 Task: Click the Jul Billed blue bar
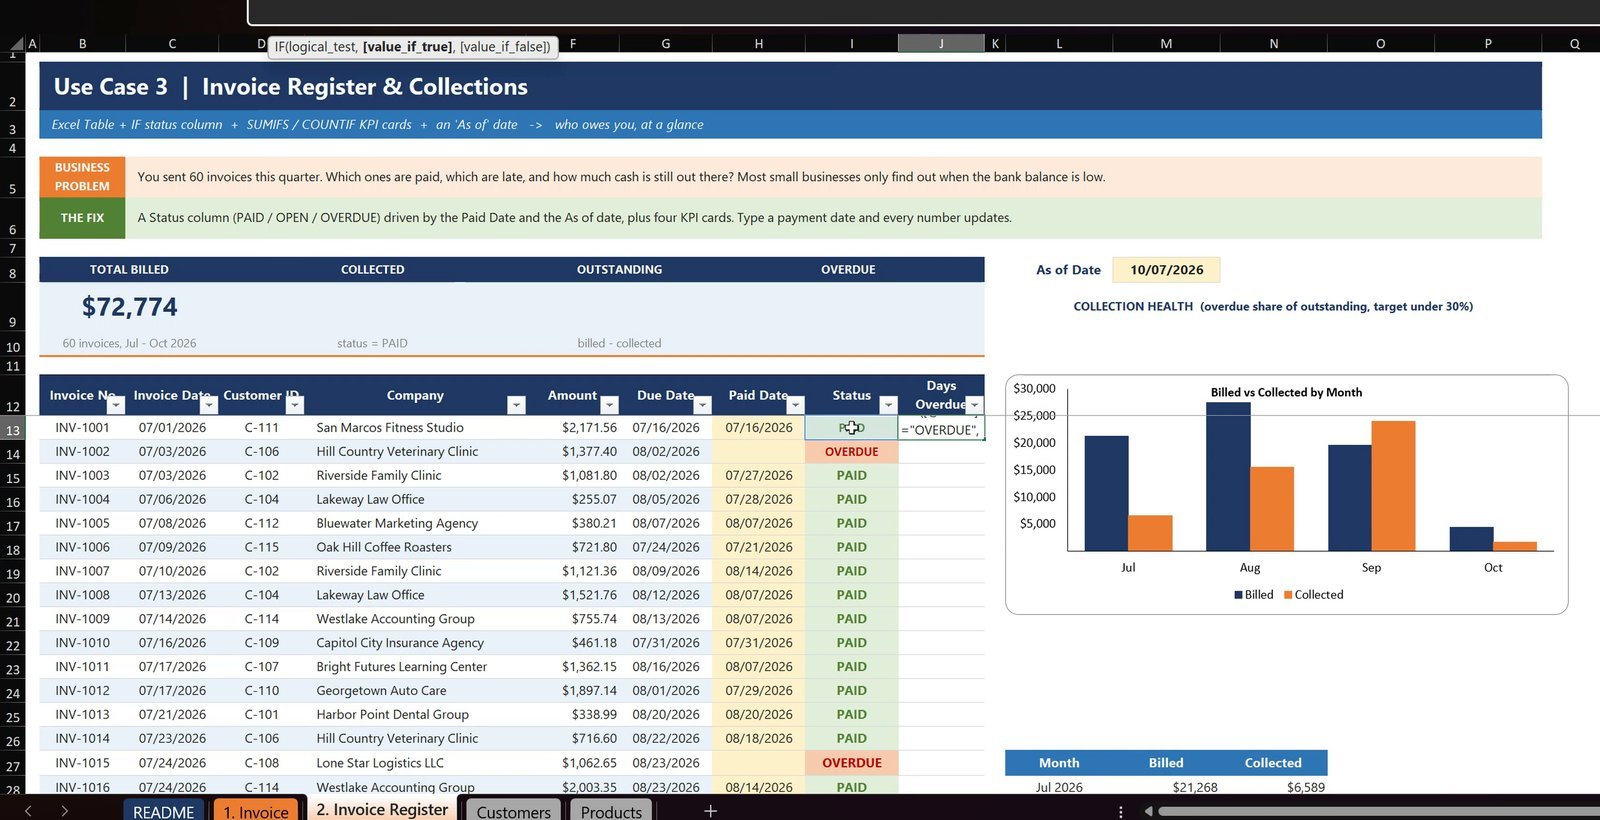(1106, 493)
